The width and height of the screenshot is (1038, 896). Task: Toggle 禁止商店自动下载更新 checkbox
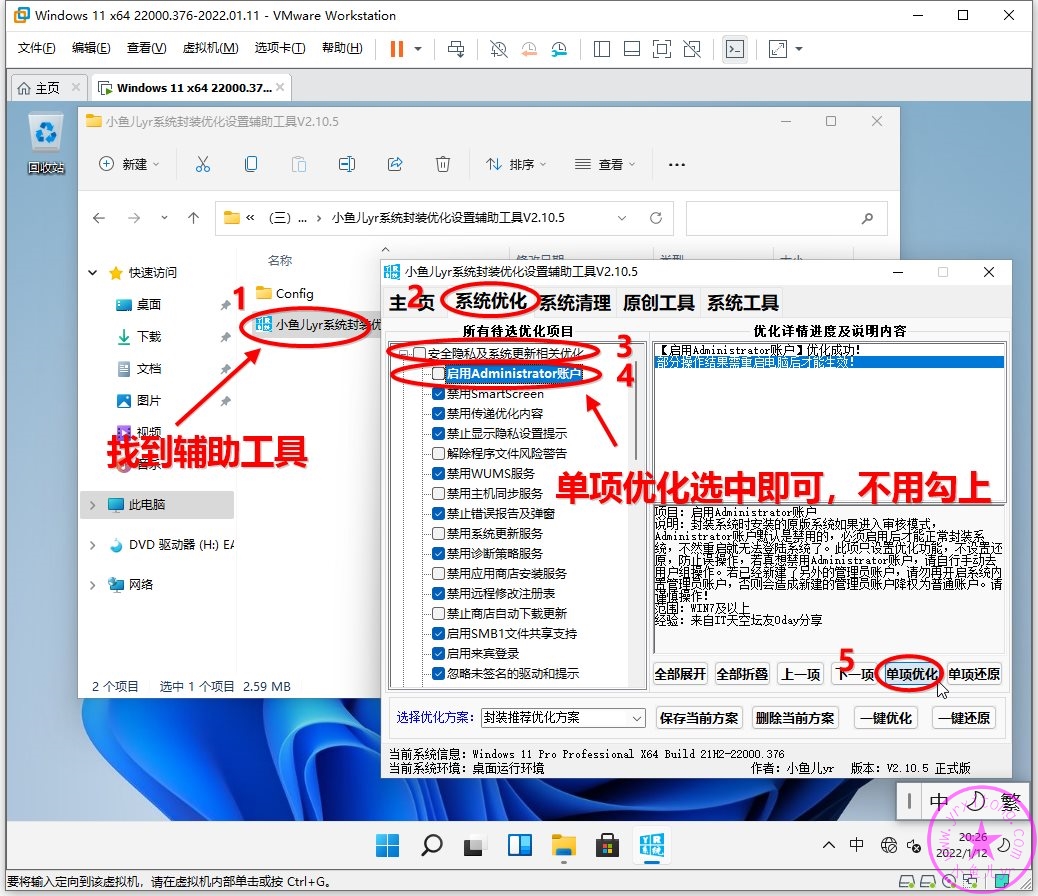pos(438,613)
